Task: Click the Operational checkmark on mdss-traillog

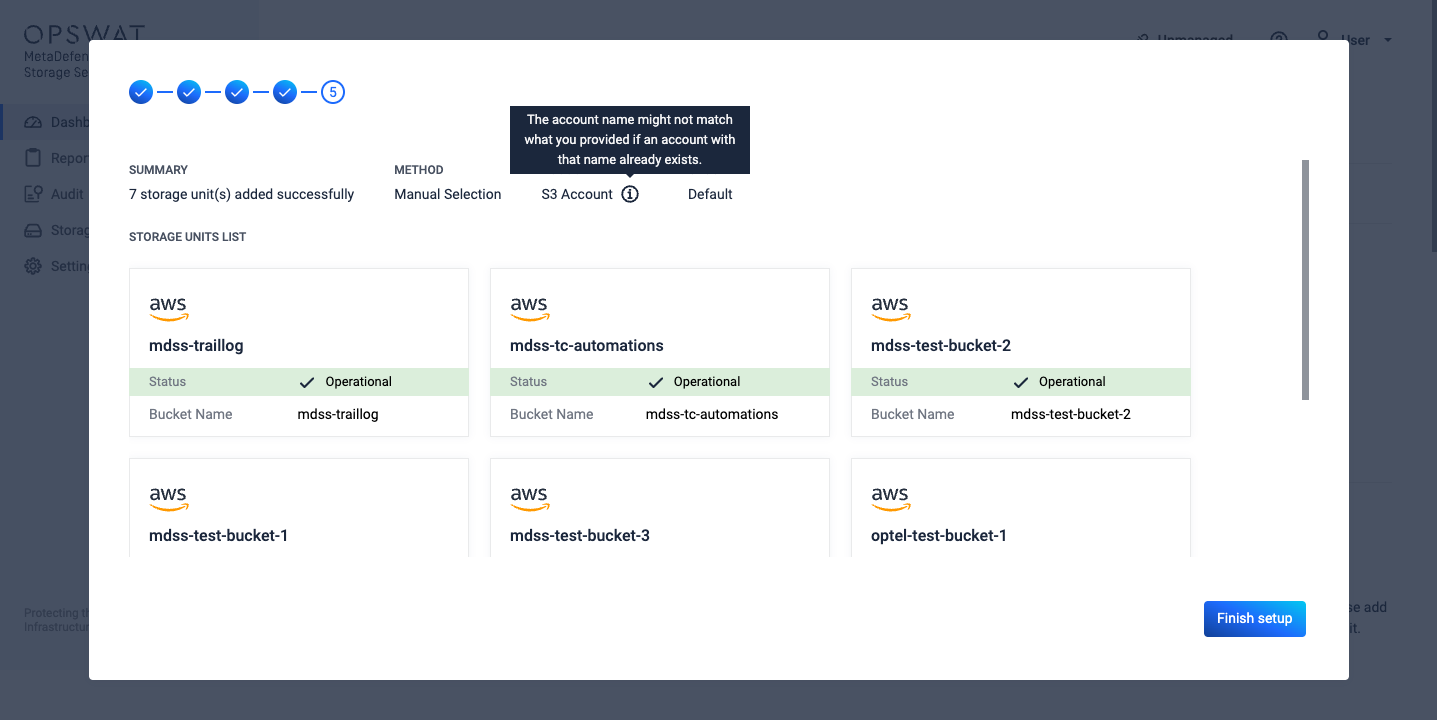Action: pos(307,382)
